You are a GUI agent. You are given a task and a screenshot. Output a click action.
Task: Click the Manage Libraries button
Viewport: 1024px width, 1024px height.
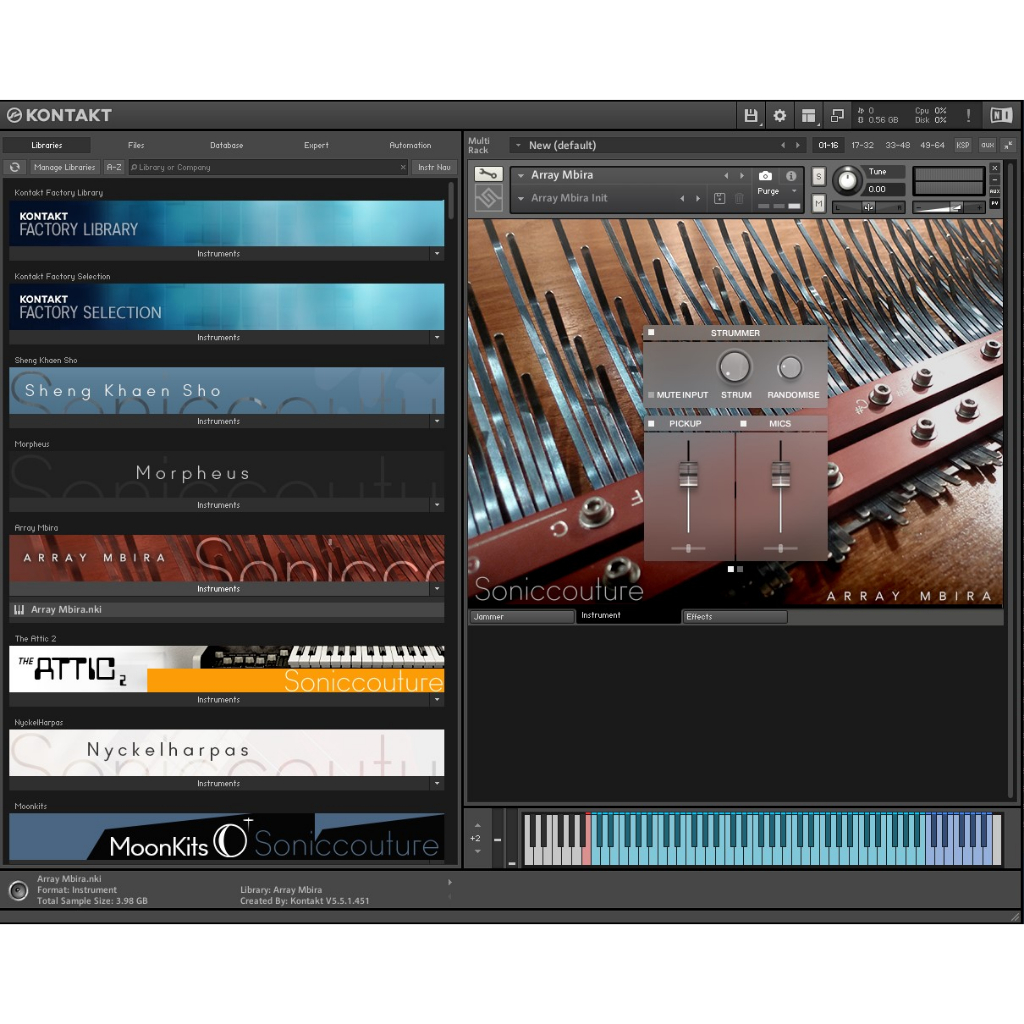(x=64, y=167)
